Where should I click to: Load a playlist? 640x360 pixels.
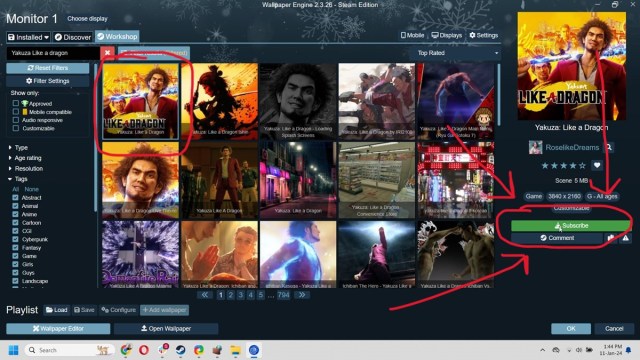pyautogui.click(x=57, y=310)
